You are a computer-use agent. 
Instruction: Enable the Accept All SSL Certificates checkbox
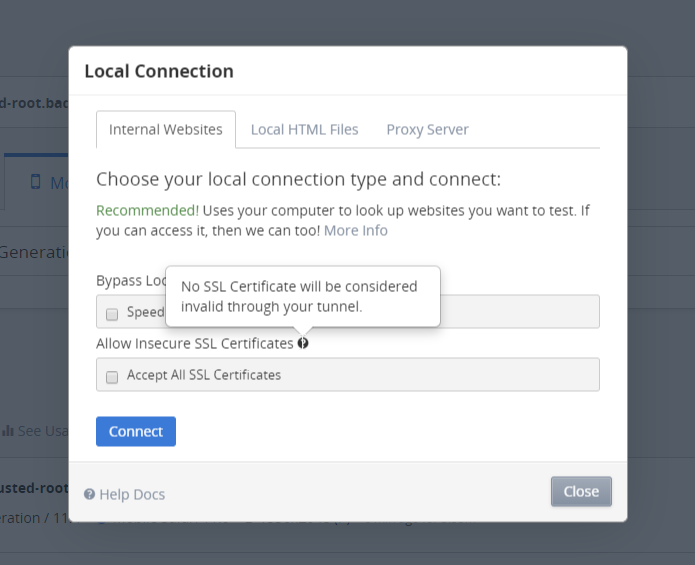112,376
